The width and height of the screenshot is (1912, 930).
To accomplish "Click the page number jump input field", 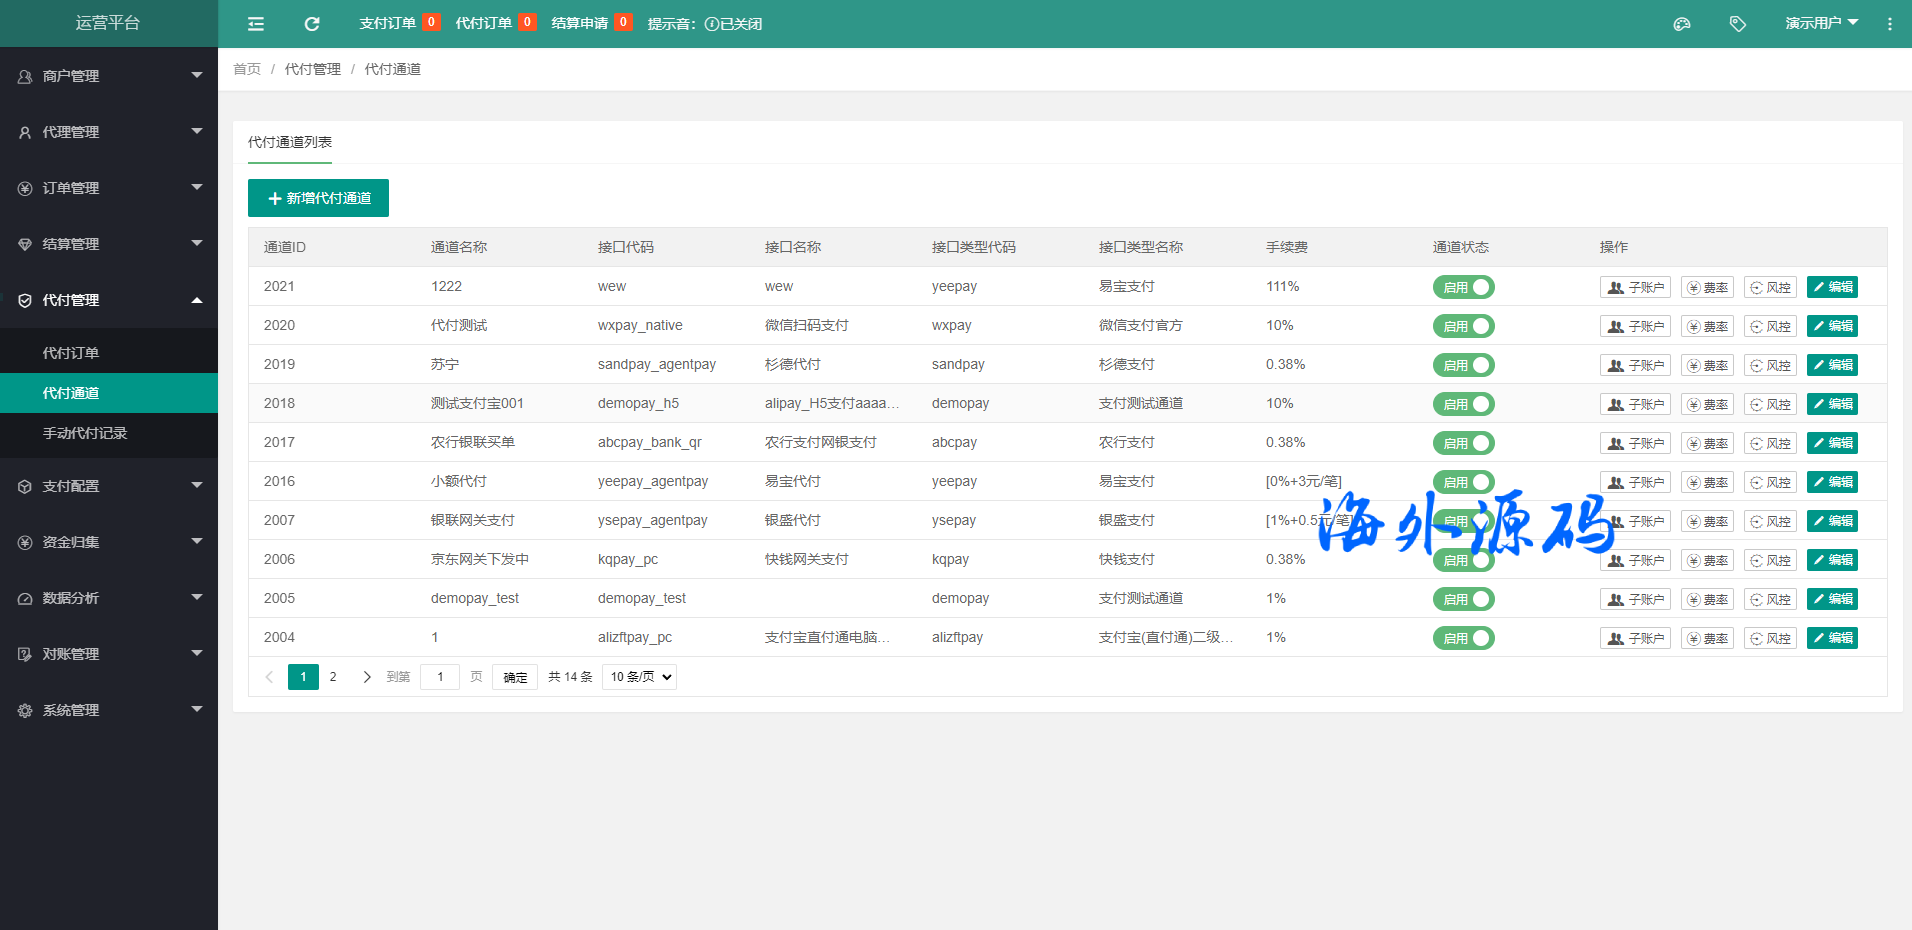I will coord(440,677).
